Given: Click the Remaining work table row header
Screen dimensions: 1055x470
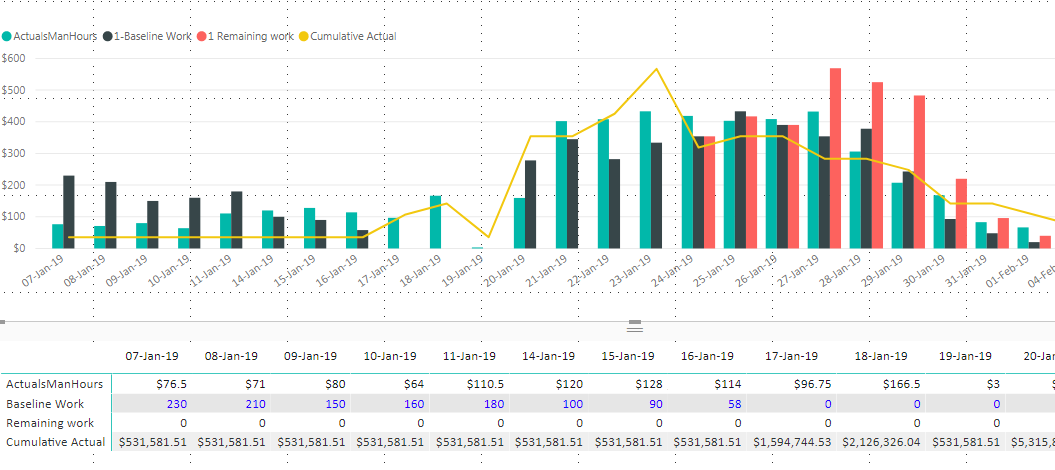Looking at the screenshot, I should tap(50, 423).
